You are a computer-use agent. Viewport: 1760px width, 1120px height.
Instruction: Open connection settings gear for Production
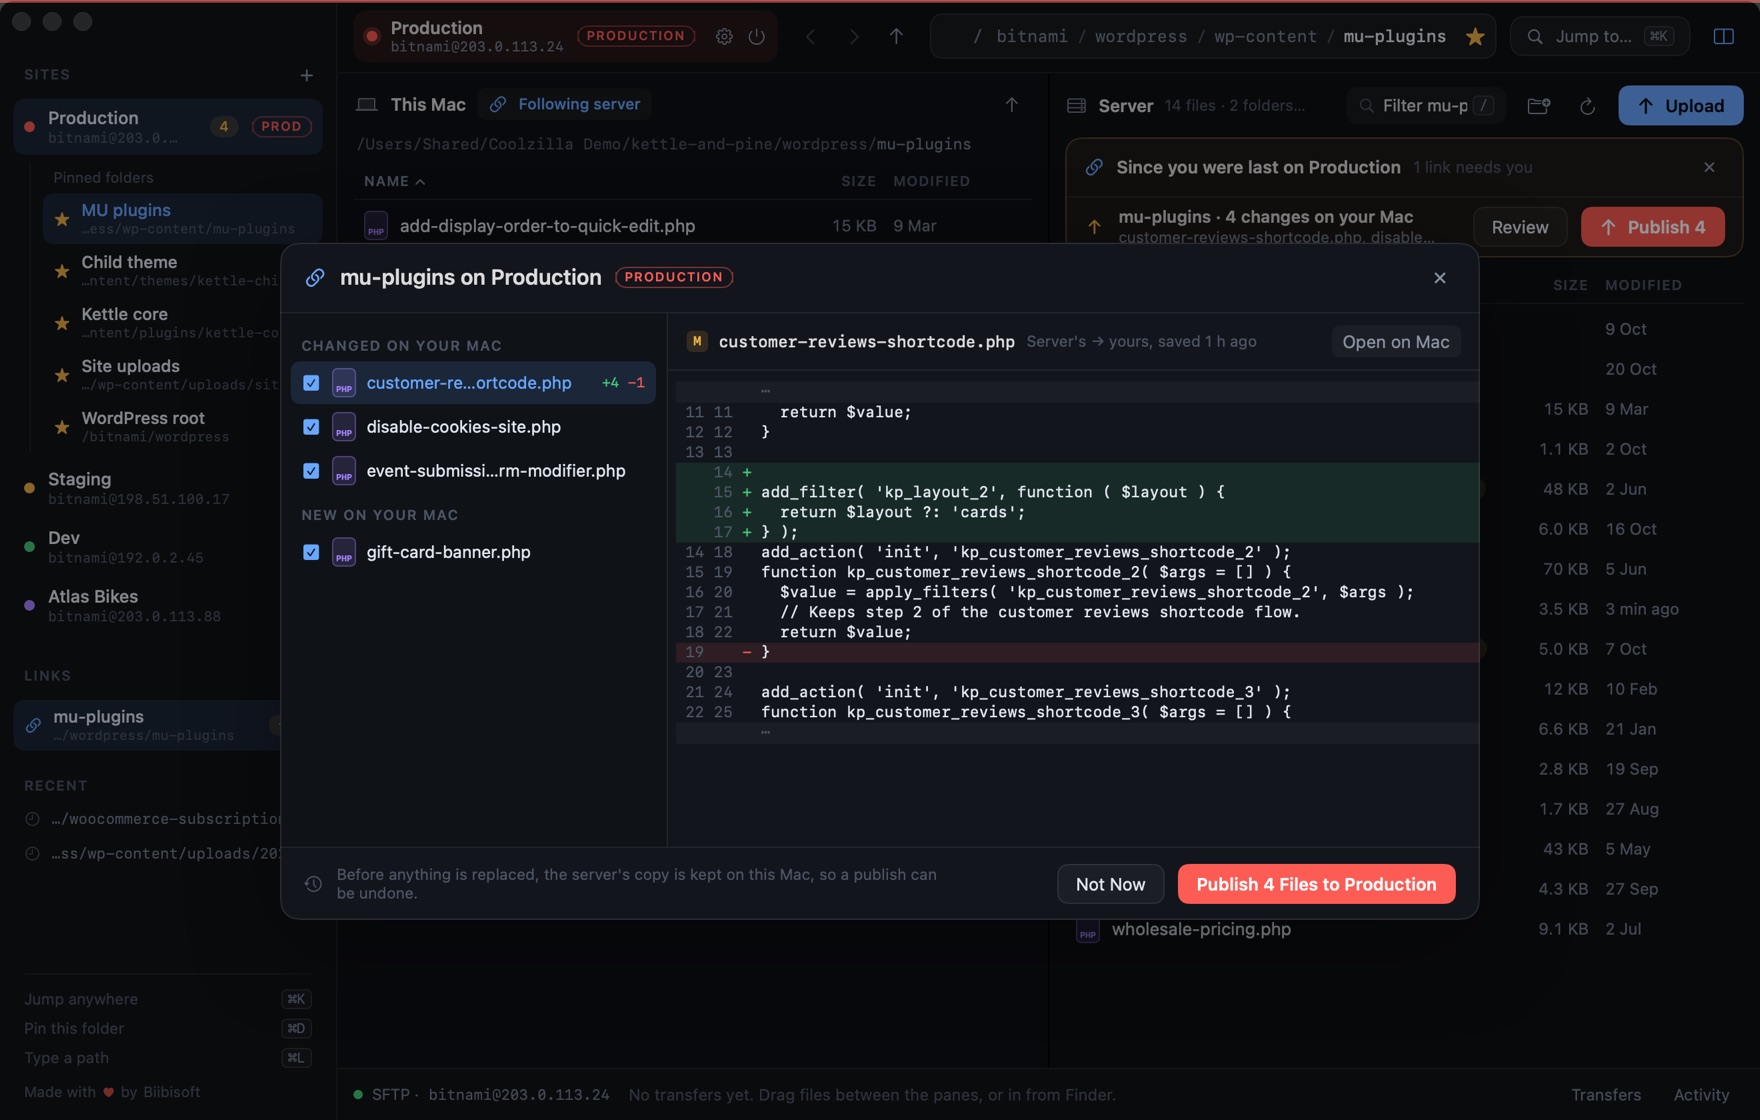pyautogui.click(x=724, y=36)
